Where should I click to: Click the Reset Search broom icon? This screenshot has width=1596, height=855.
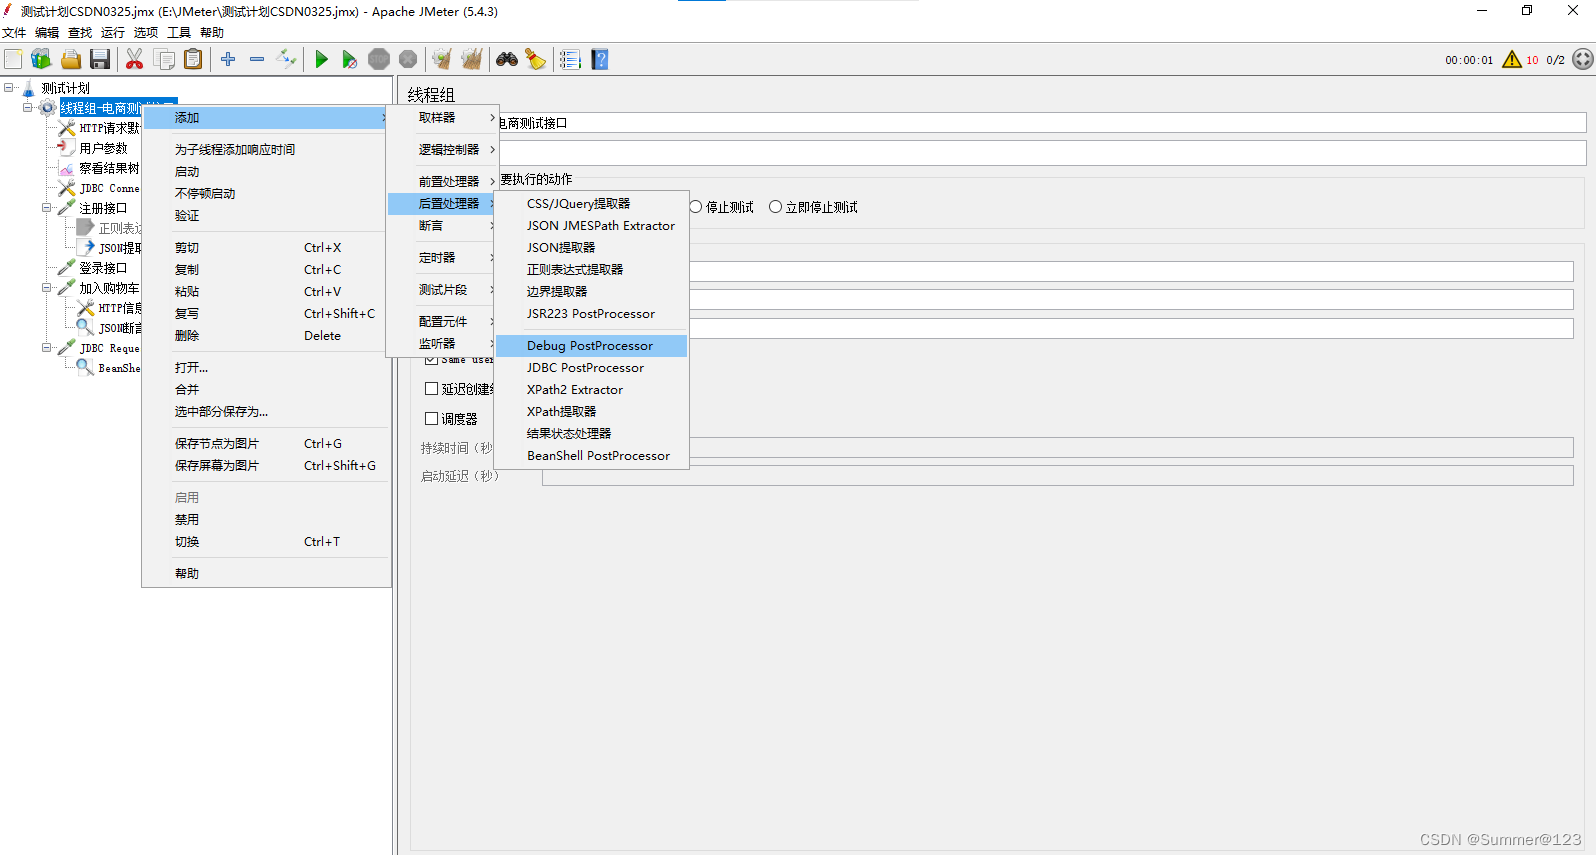tap(536, 59)
